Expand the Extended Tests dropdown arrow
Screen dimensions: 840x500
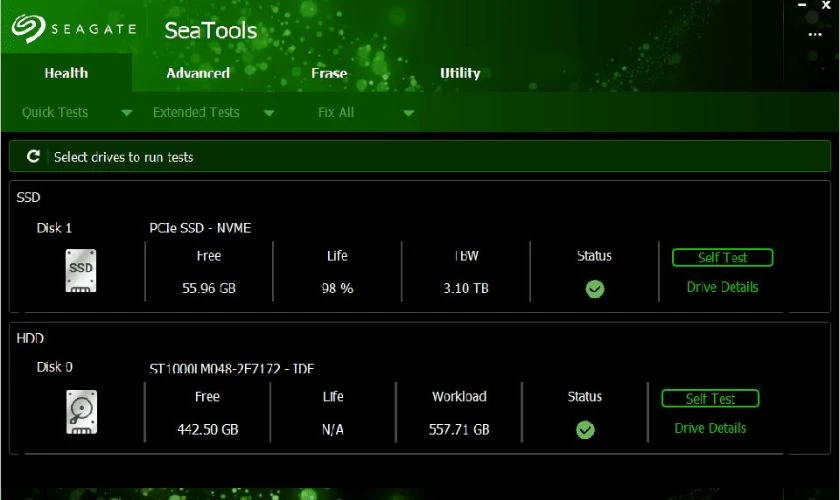(x=269, y=113)
